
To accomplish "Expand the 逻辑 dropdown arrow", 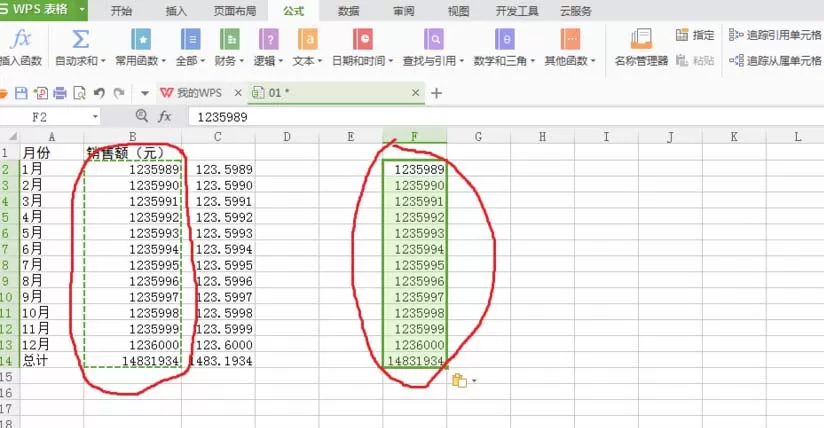I will coord(281,61).
